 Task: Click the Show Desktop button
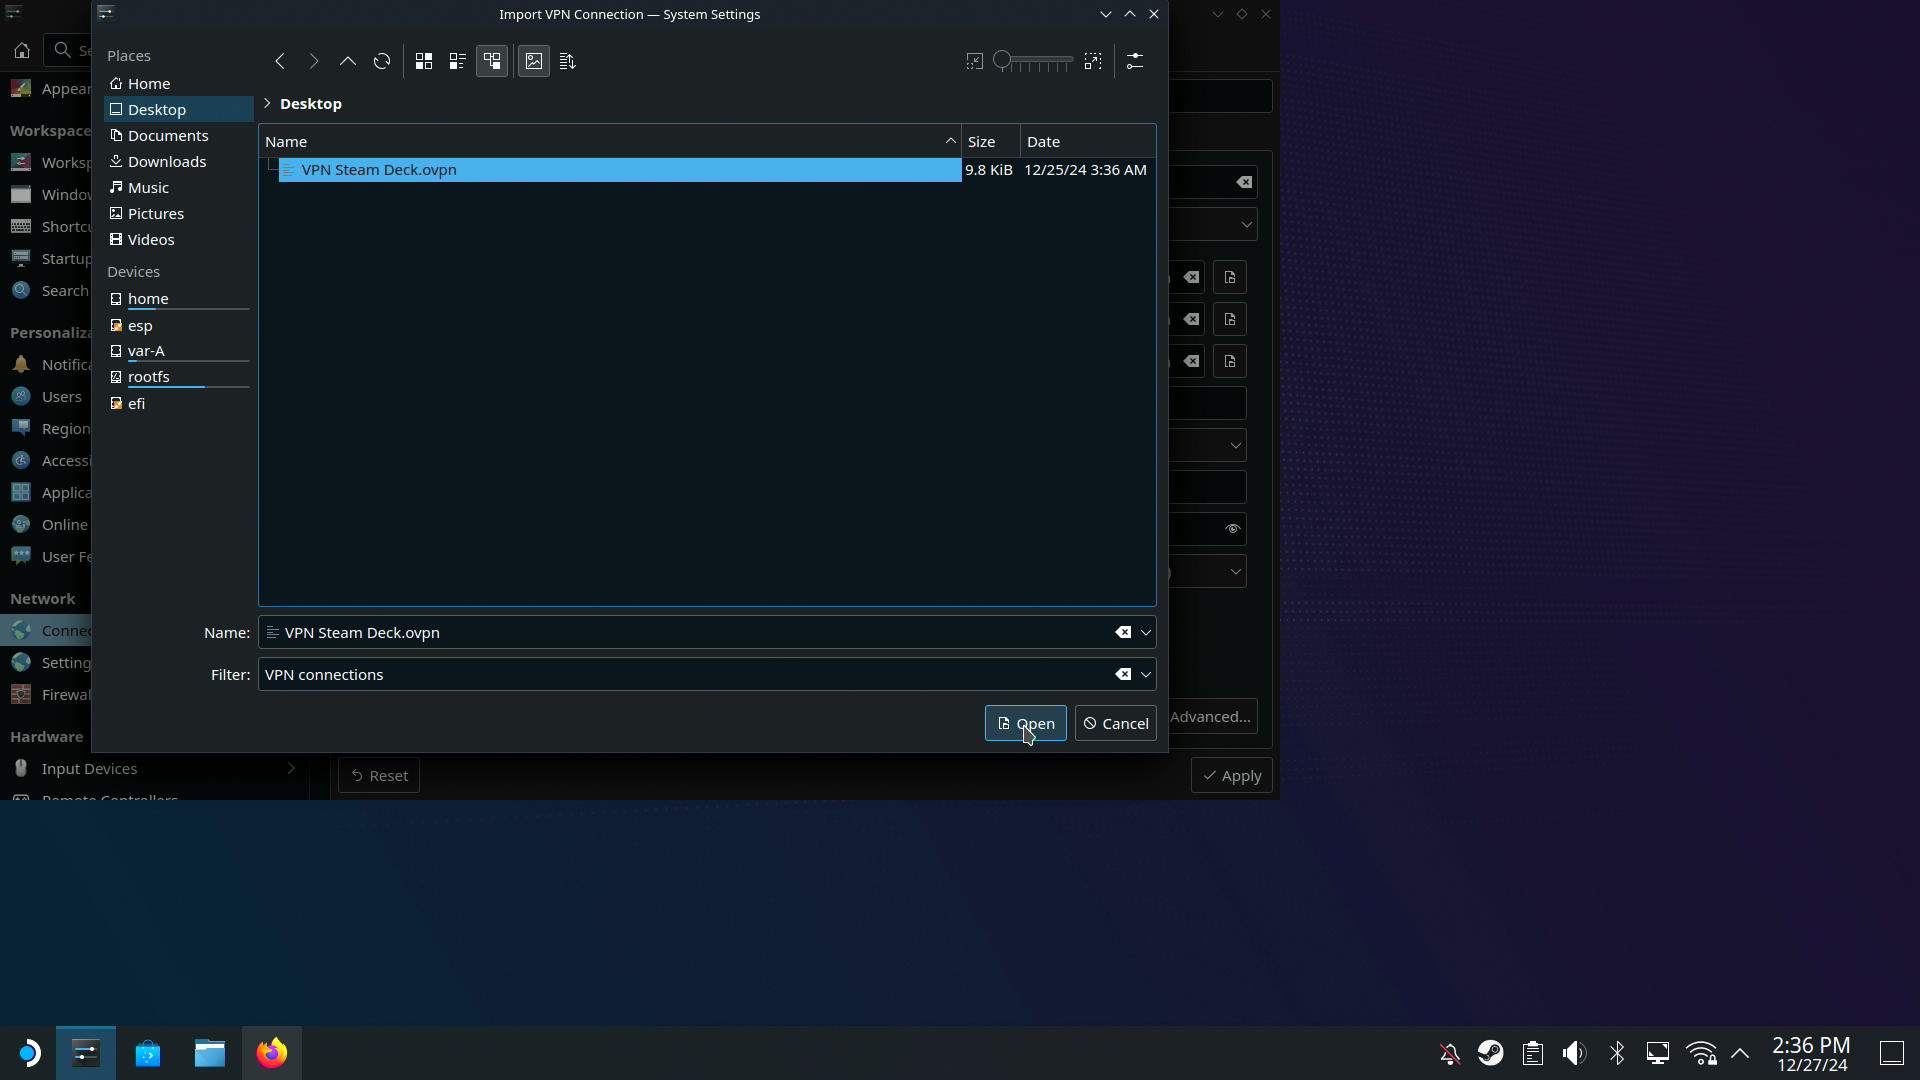1892,1054
